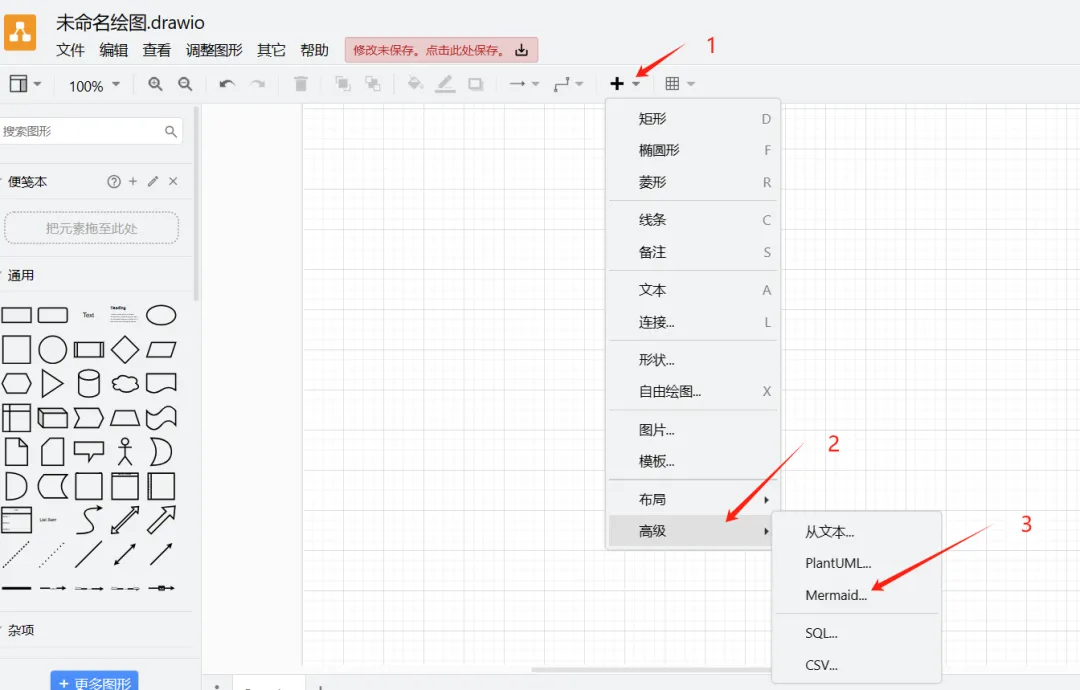This screenshot has width=1080, height=690.
Task: Choose 图片... from insert menu
Action: coord(692,430)
